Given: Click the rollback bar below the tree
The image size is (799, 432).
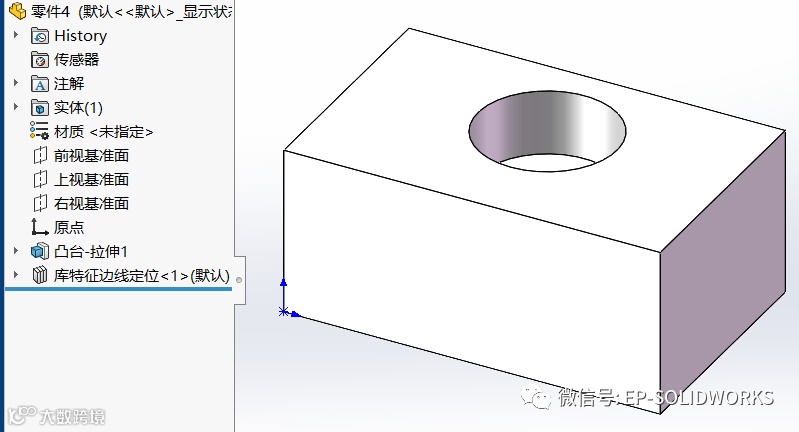Looking at the screenshot, I should tap(118, 289).
